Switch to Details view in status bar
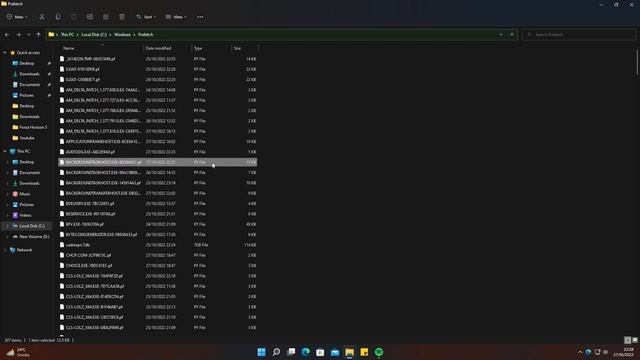 point(628,340)
